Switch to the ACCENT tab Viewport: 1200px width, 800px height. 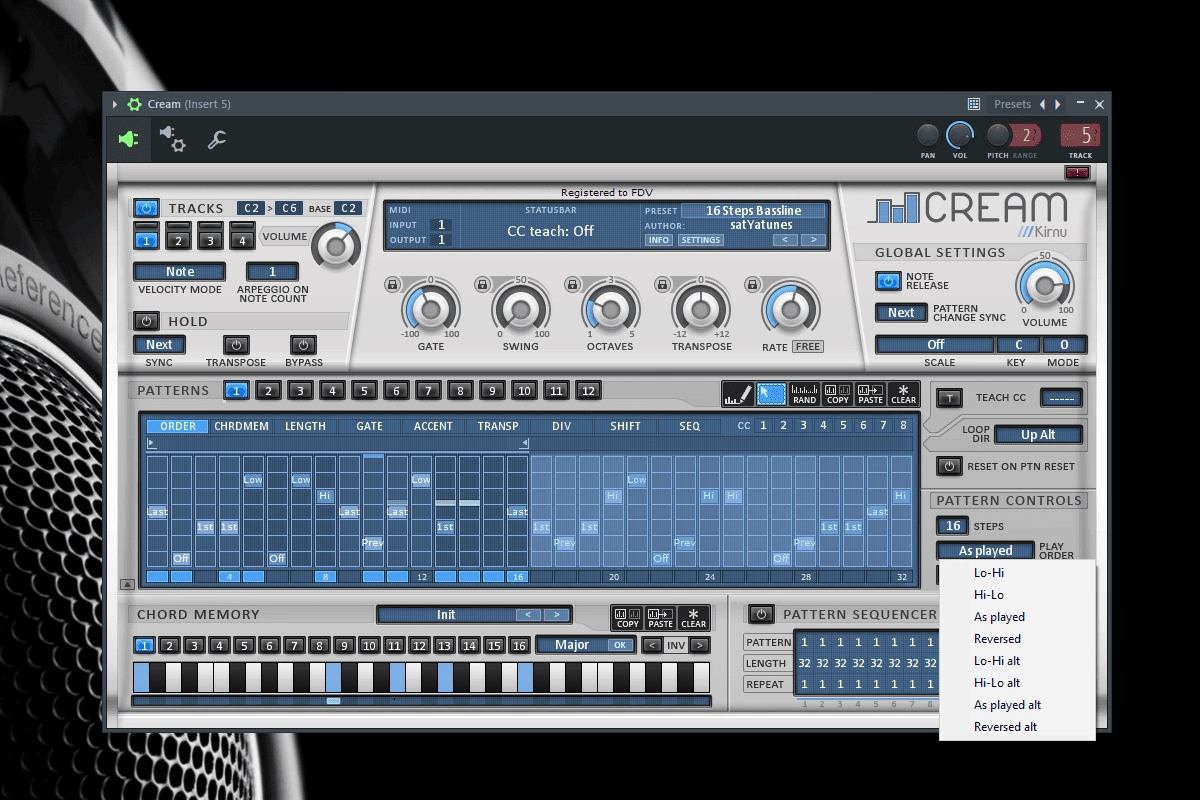coord(433,426)
